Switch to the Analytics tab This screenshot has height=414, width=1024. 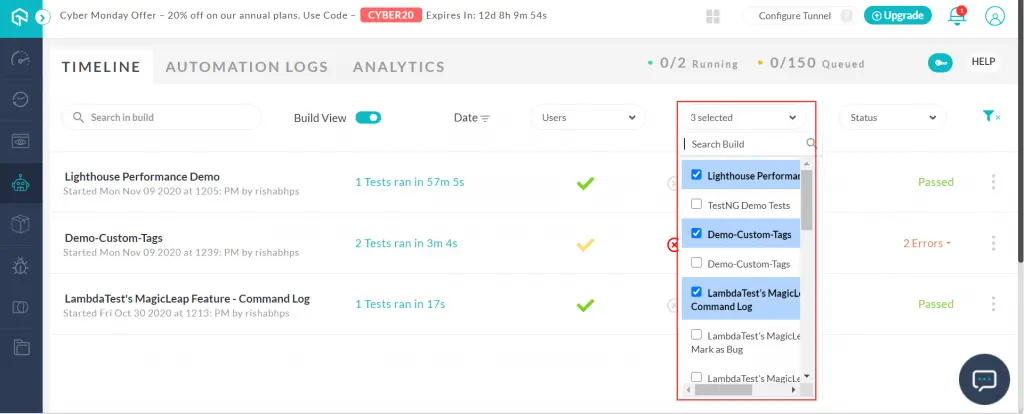click(398, 67)
